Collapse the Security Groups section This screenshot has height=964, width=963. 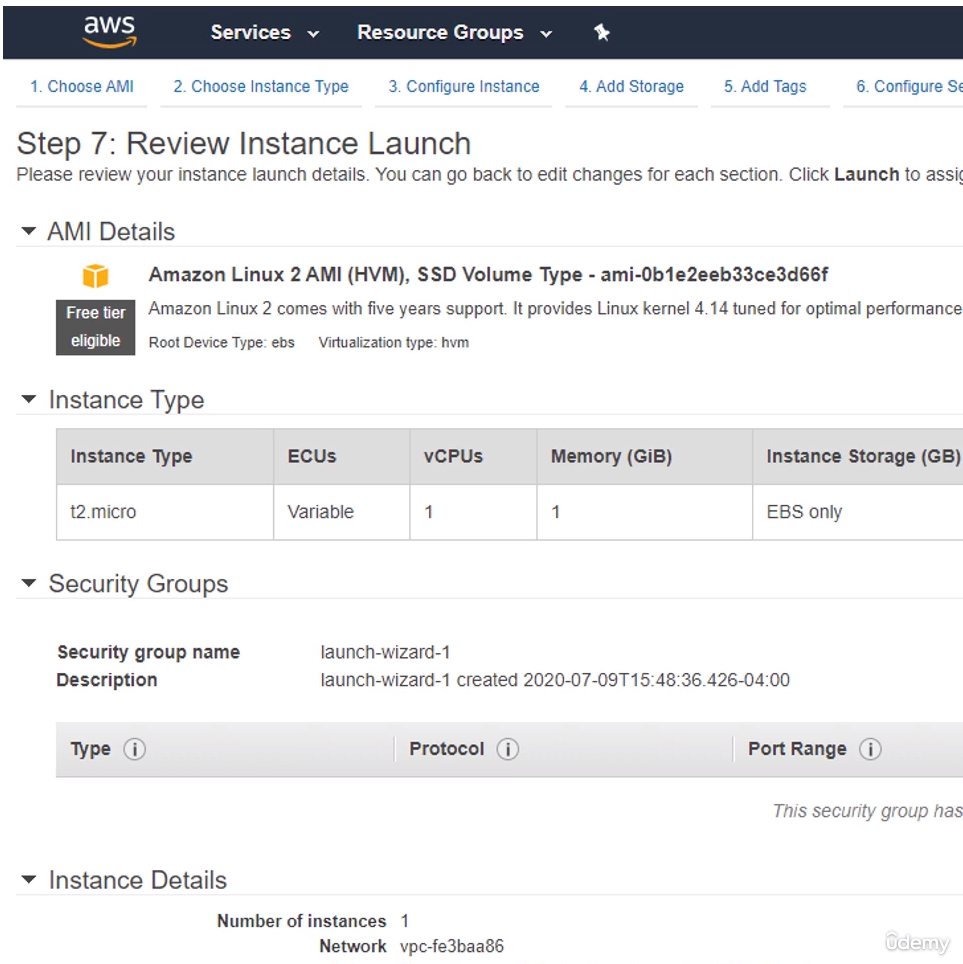click(28, 583)
